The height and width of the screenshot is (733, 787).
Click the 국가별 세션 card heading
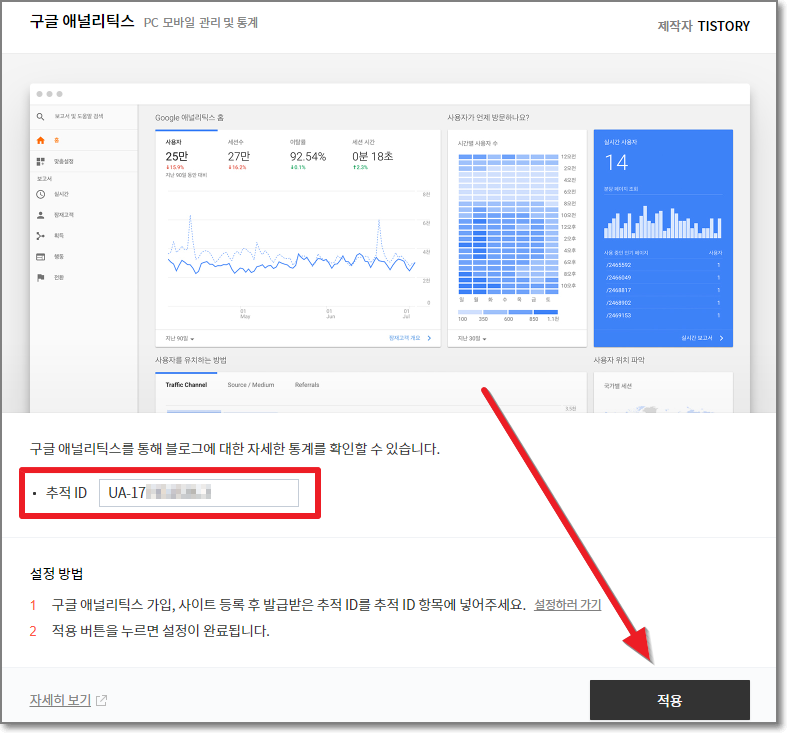618,386
